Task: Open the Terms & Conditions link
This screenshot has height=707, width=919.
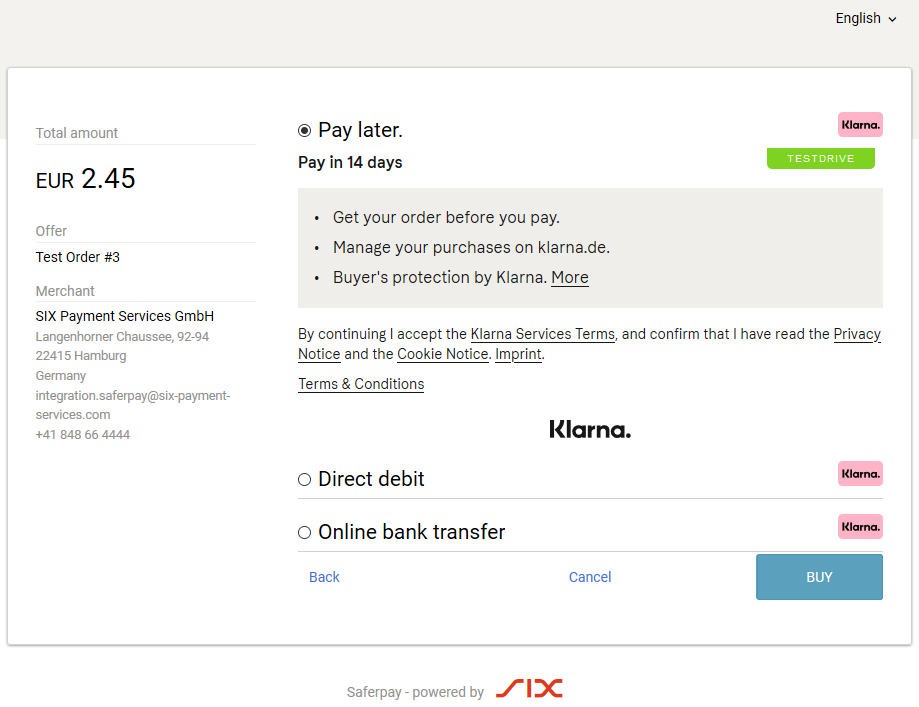Action: click(361, 384)
